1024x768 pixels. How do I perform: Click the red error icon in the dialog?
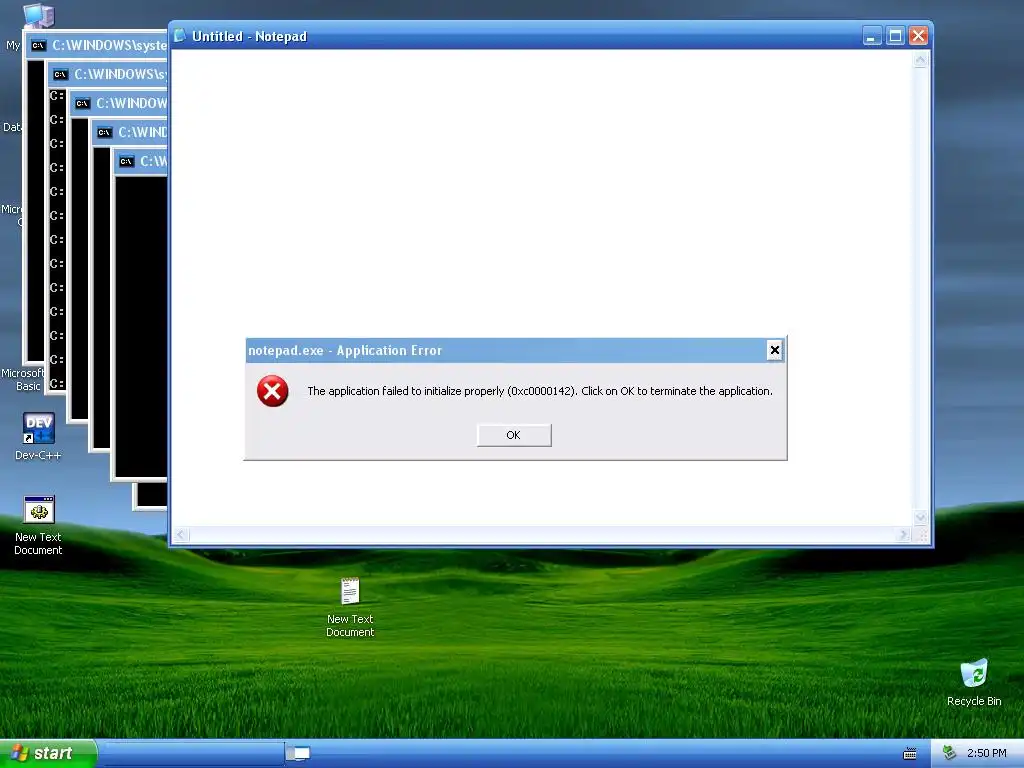[x=272, y=391]
